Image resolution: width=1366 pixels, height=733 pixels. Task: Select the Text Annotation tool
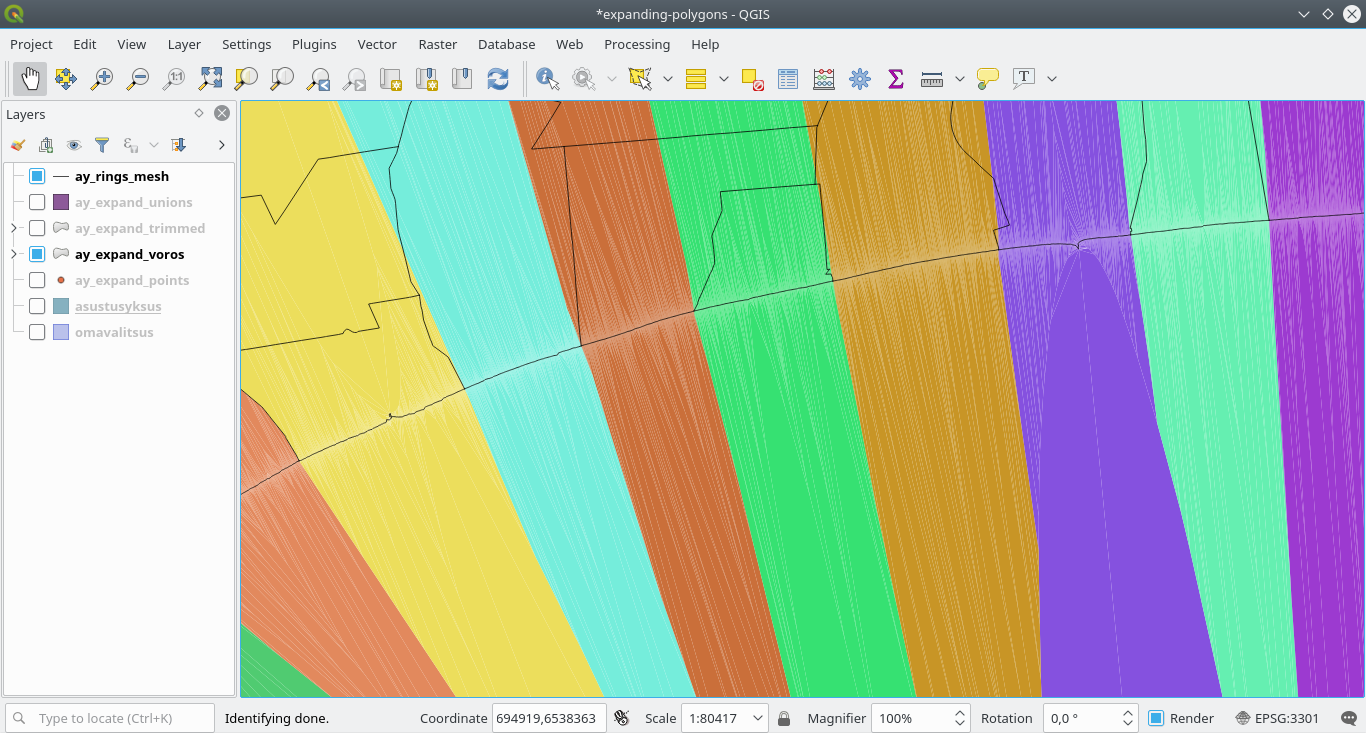(x=1024, y=78)
